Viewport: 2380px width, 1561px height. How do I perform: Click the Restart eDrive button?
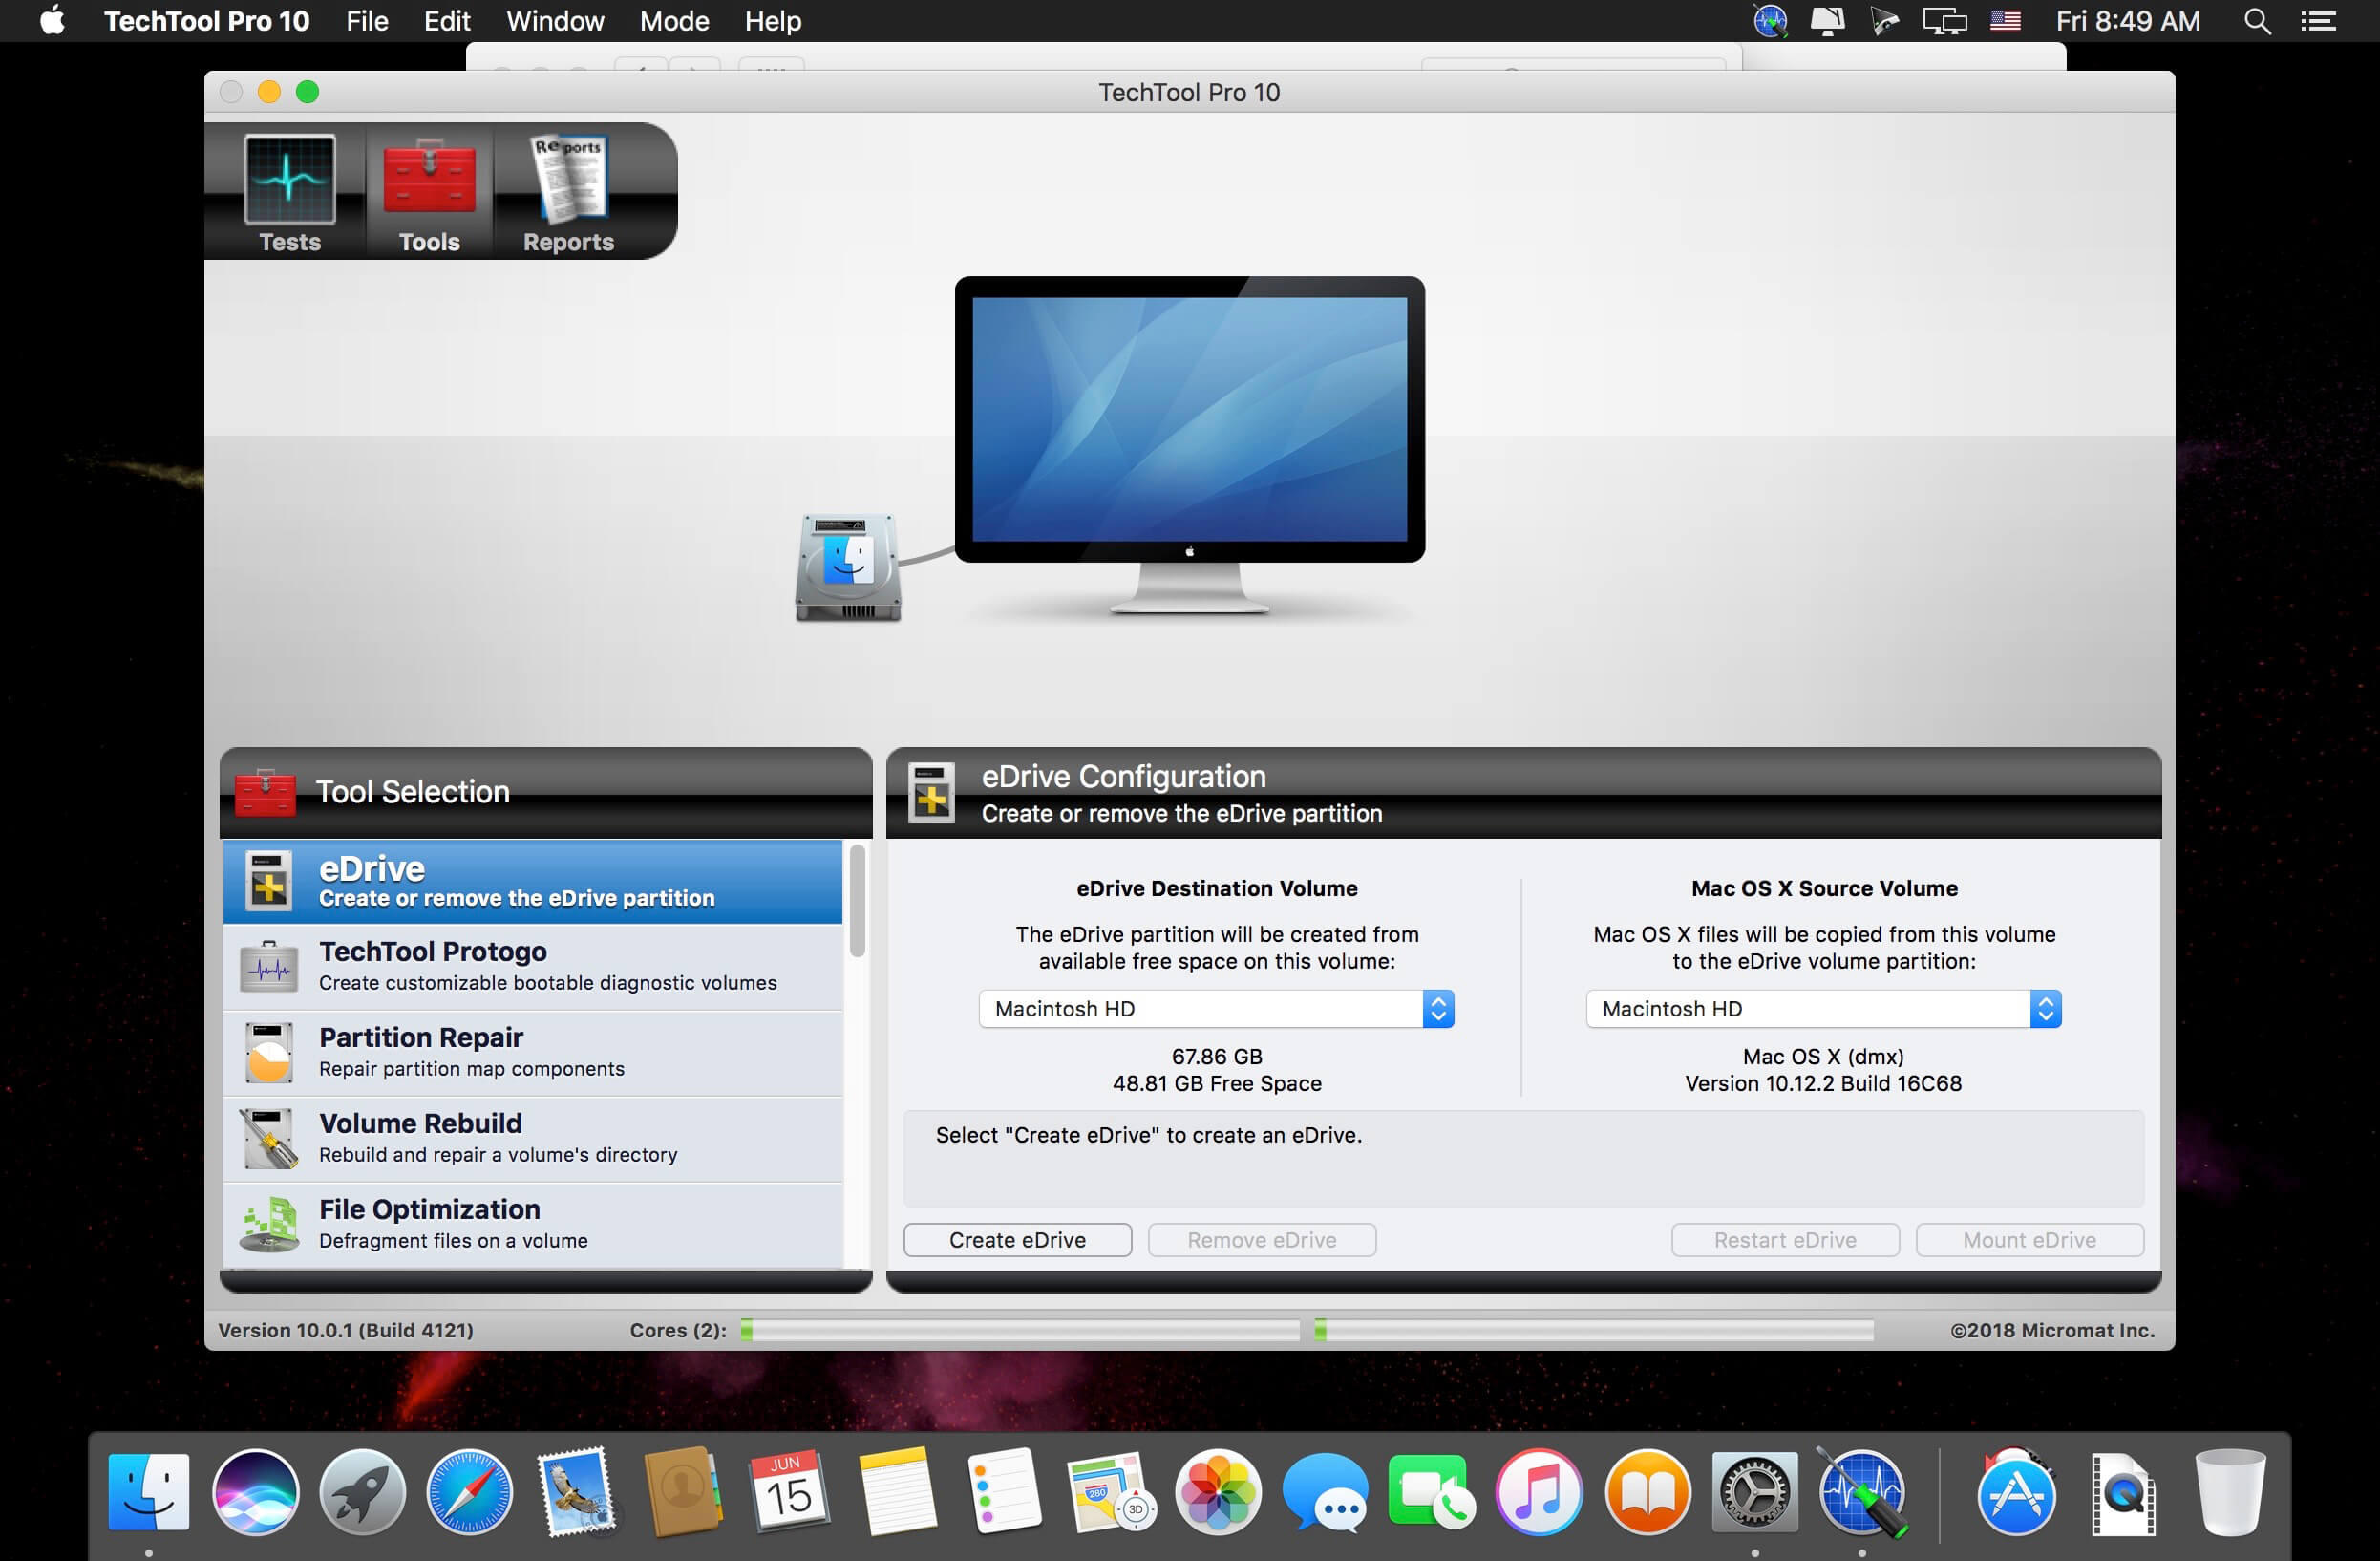pos(1785,1240)
